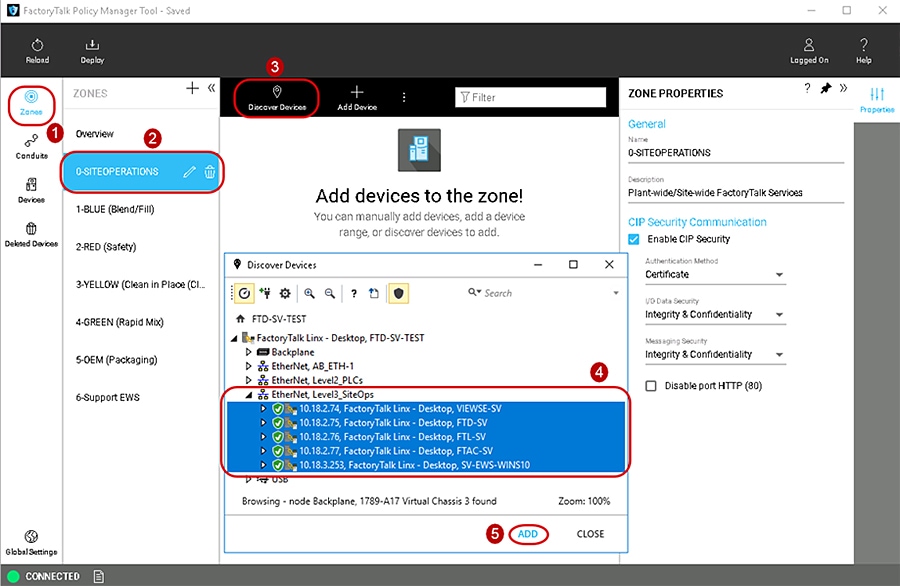Expand the Backplane tree node

[249, 352]
